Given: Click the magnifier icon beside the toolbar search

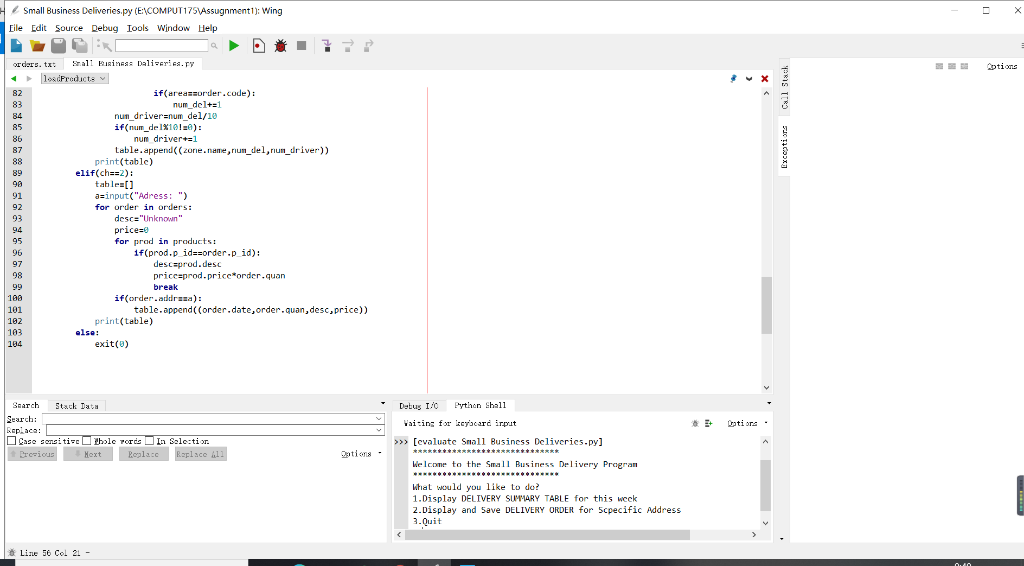Looking at the screenshot, I should tap(214, 46).
